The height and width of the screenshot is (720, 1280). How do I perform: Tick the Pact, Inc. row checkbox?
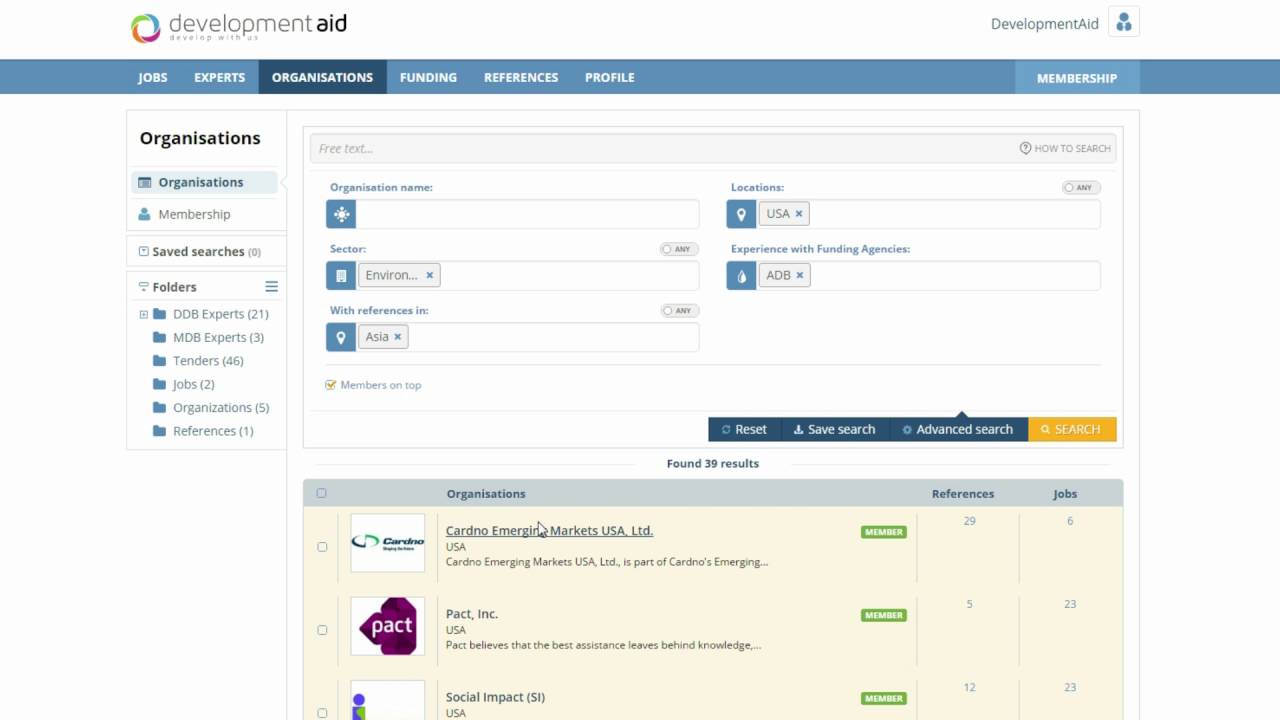point(322,630)
